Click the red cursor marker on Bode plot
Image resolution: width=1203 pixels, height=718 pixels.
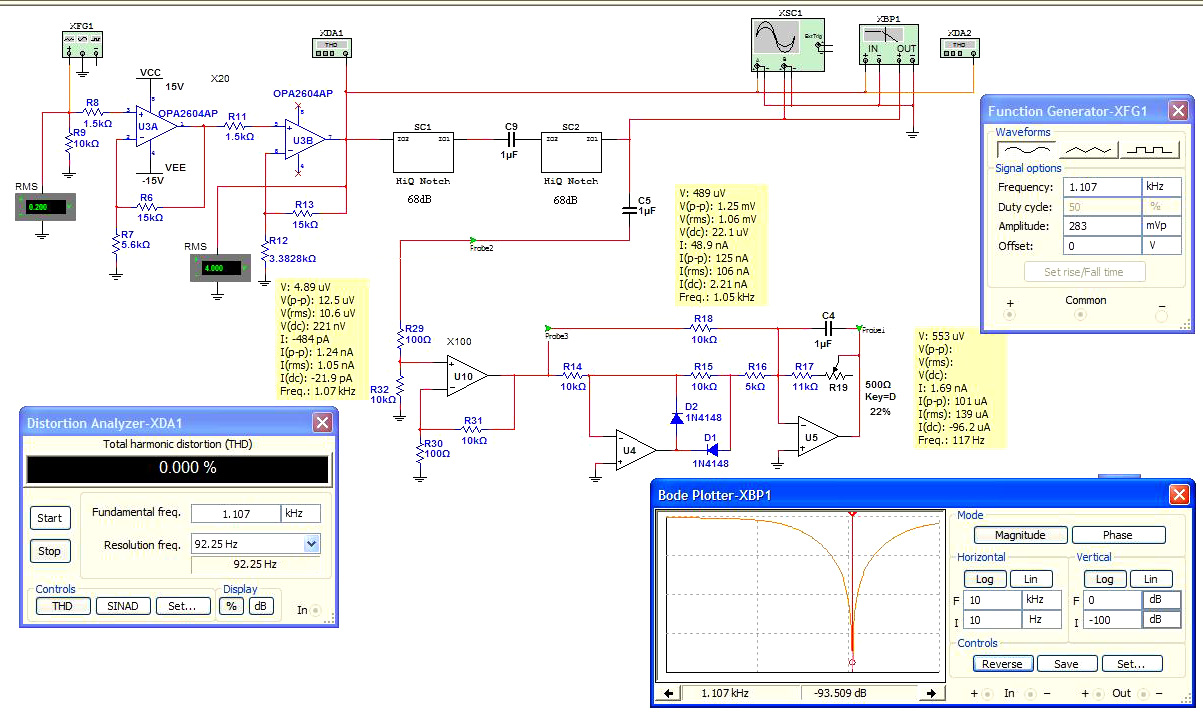pos(852,513)
